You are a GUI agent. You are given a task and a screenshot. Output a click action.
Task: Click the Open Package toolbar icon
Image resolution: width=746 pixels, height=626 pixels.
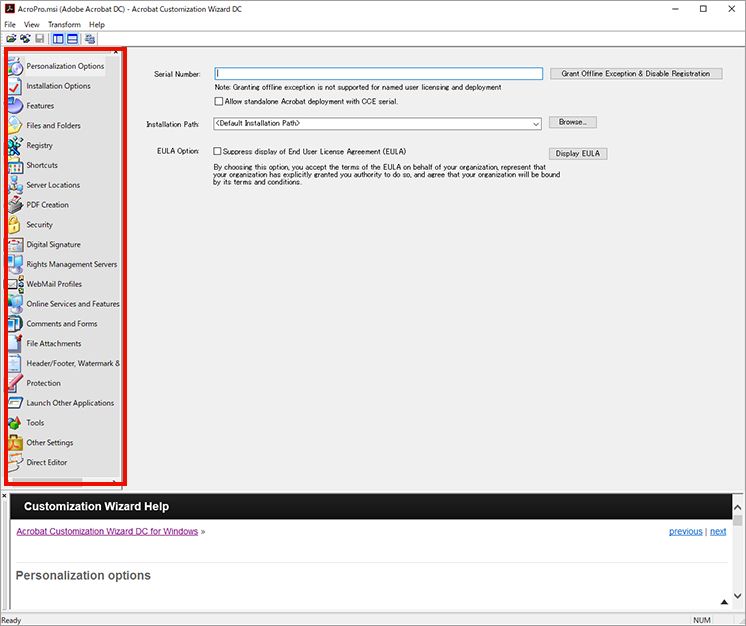point(11,39)
